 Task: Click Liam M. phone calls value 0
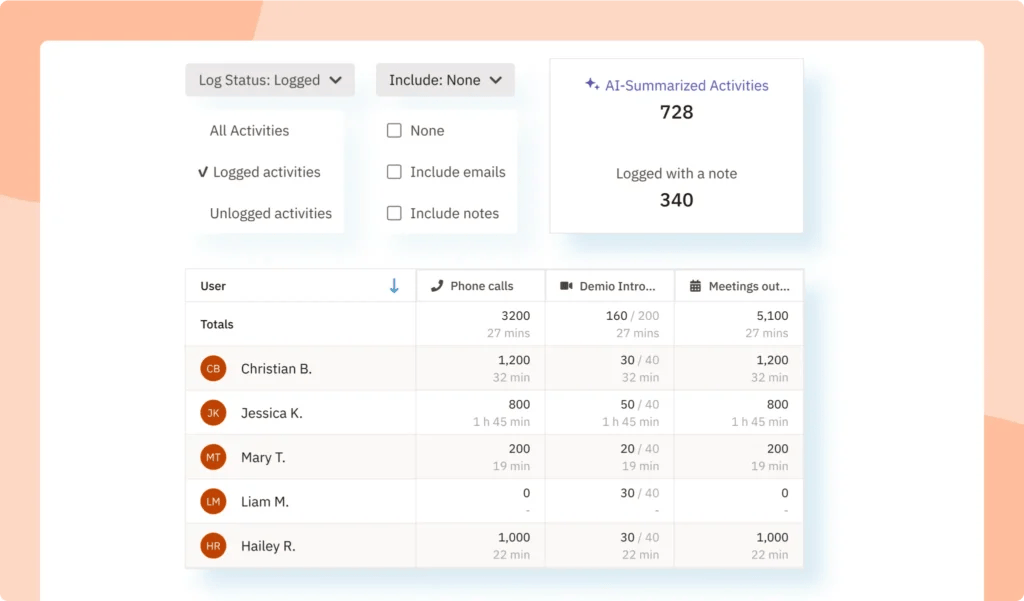(526, 493)
